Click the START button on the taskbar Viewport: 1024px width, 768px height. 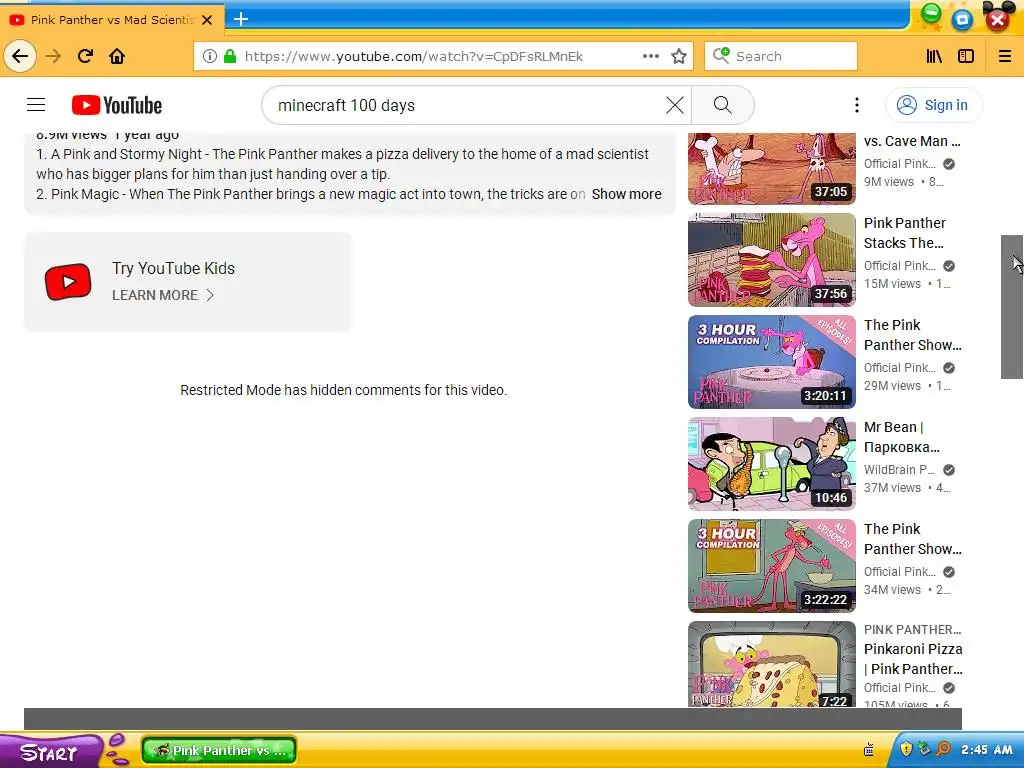pyautogui.click(x=51, y=751)
